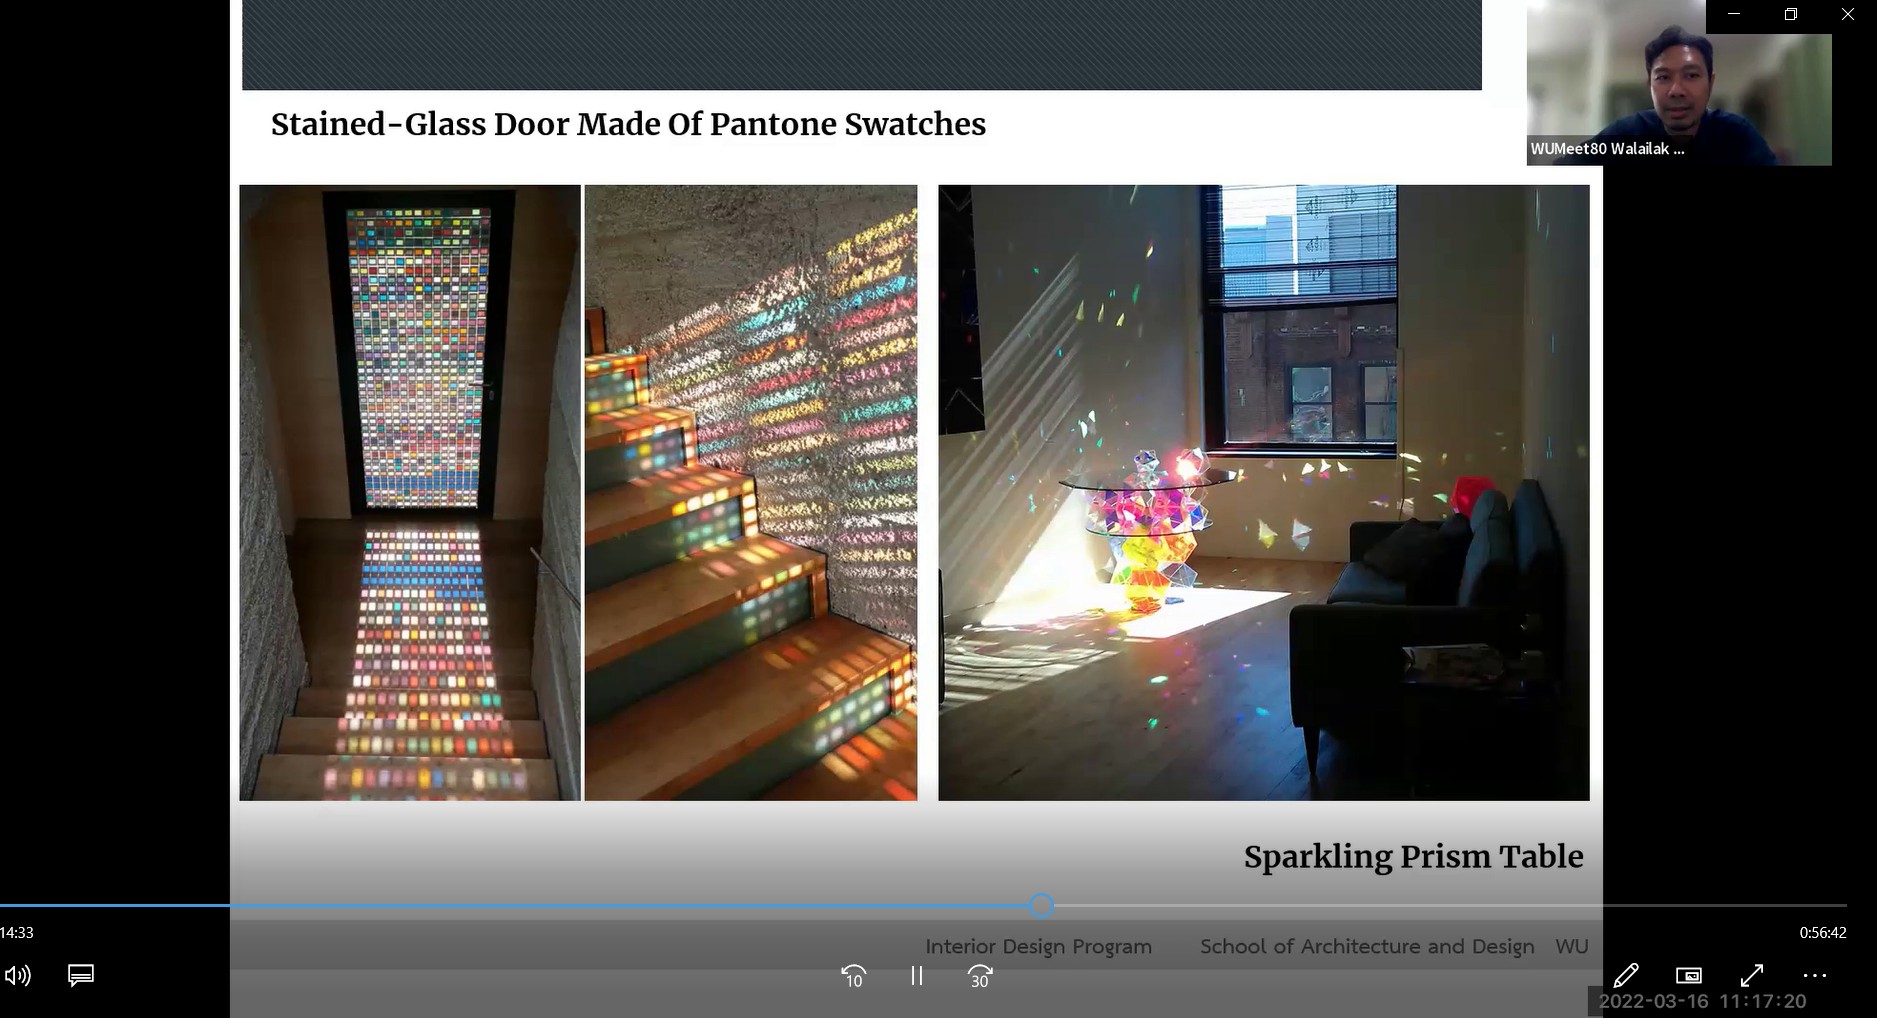Click the slide title about Pantone Swatches
The image size is (1877, 1018).
coord(628,124)
